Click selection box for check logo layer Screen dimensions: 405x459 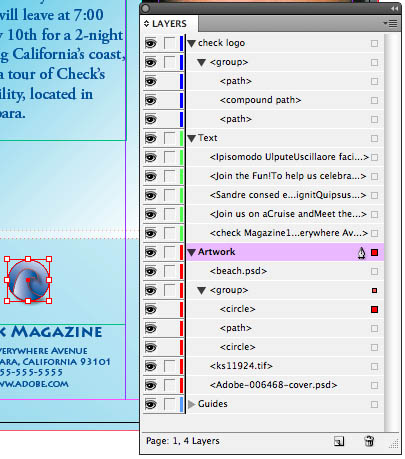tap(374, 44)
